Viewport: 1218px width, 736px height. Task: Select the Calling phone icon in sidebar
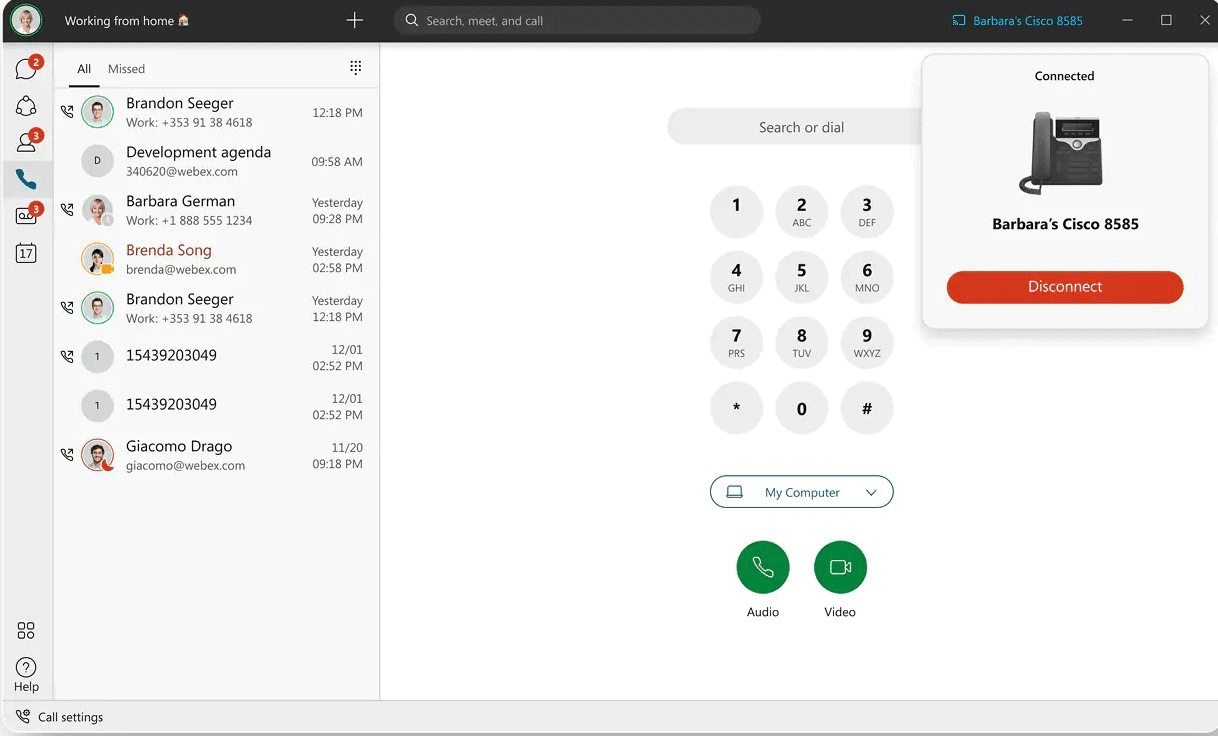(26, 180)
